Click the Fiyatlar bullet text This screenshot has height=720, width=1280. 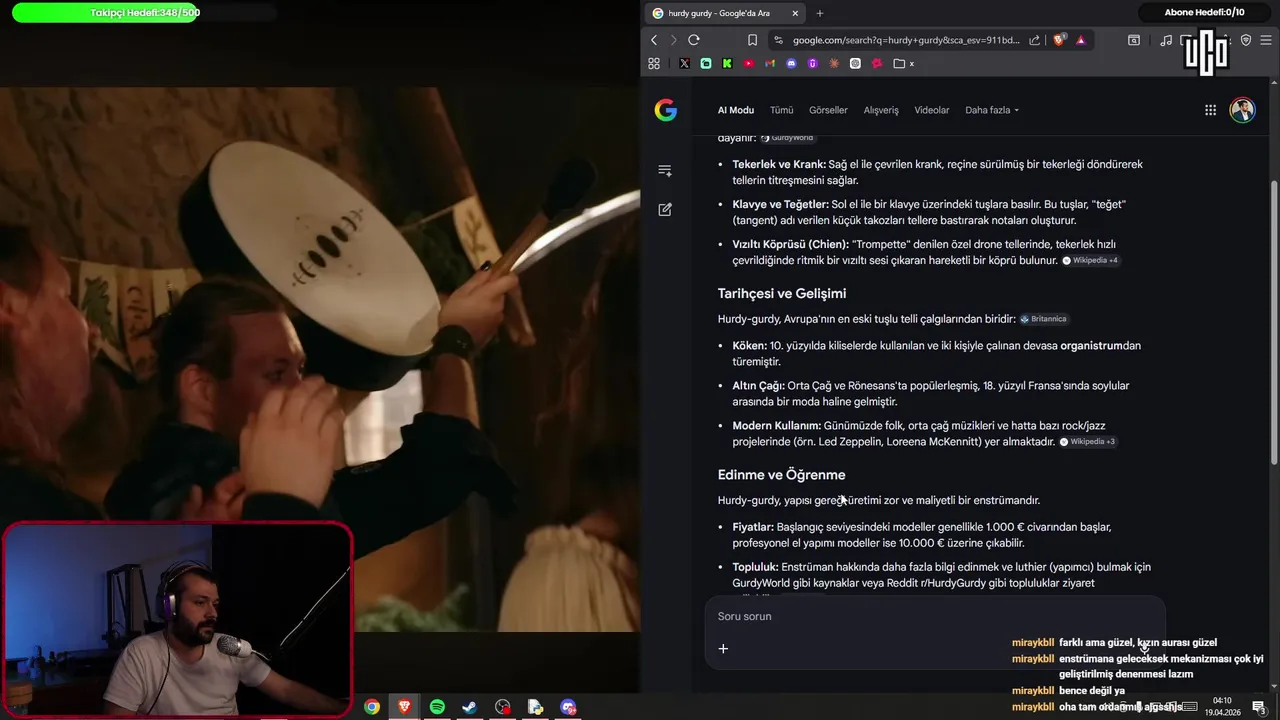921,535
